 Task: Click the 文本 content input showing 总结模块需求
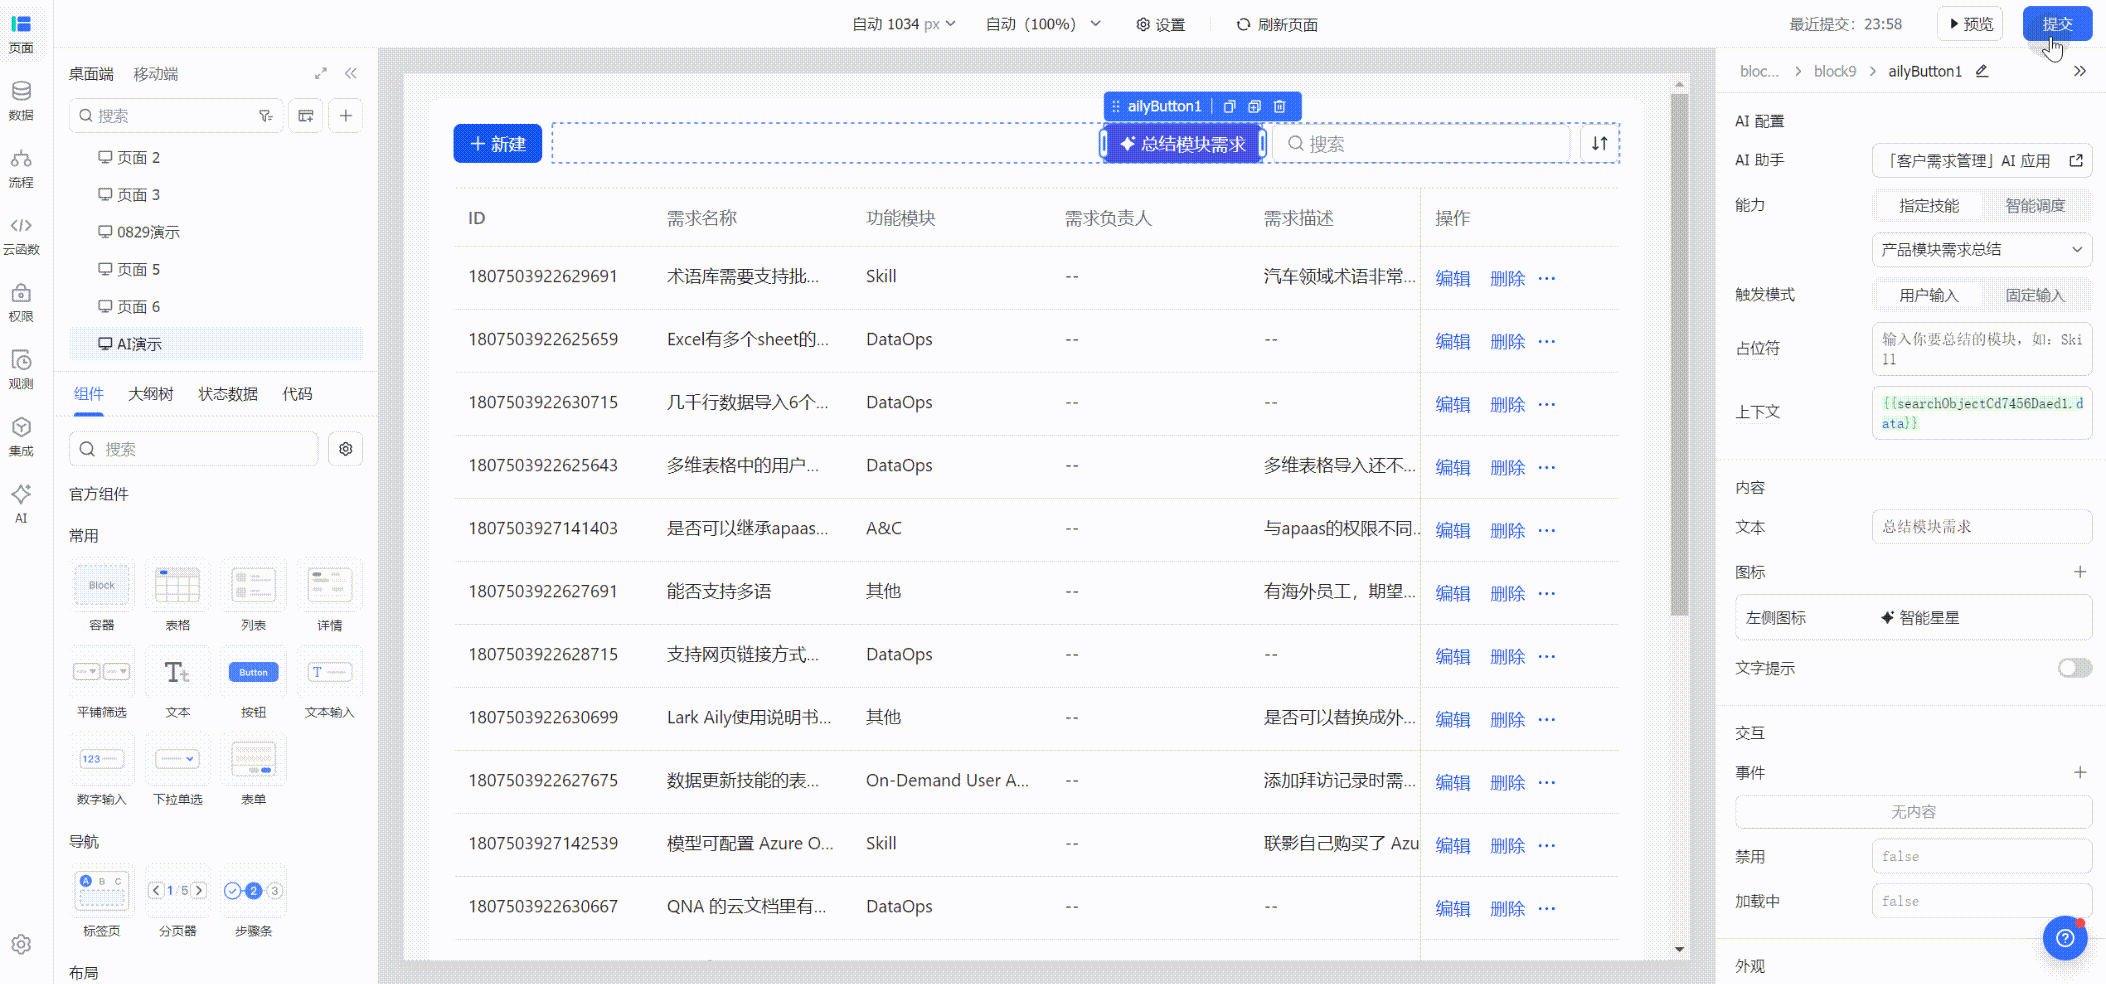coord(1982,527)
